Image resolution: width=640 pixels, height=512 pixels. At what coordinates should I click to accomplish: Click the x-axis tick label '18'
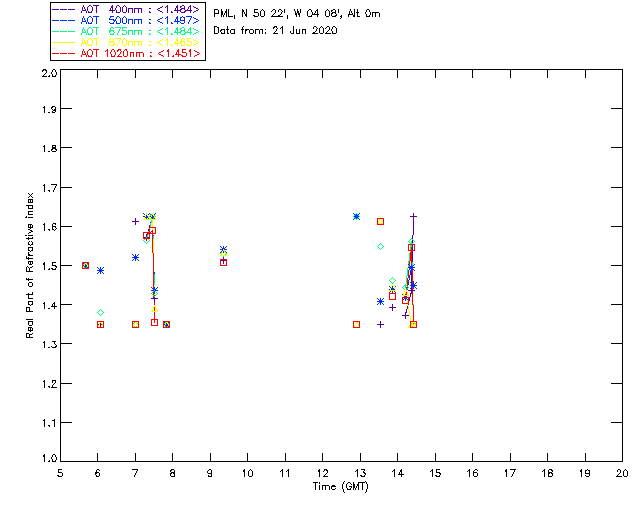click(x=547, y=473)
